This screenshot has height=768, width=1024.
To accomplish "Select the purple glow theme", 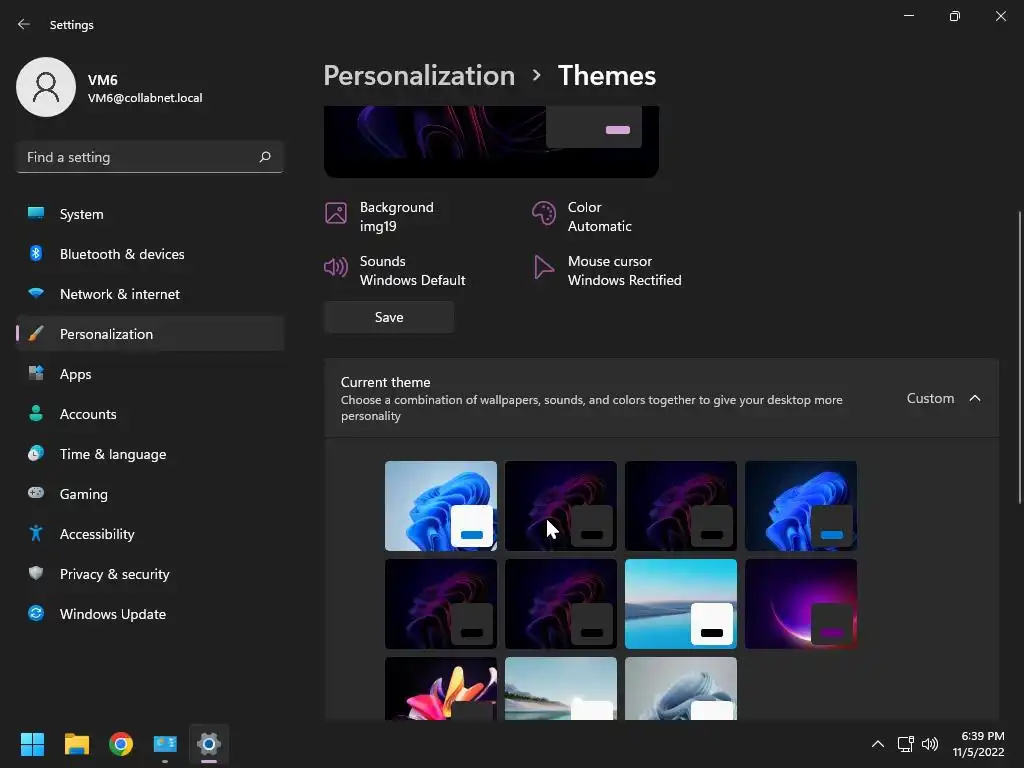I will [801, 603].
